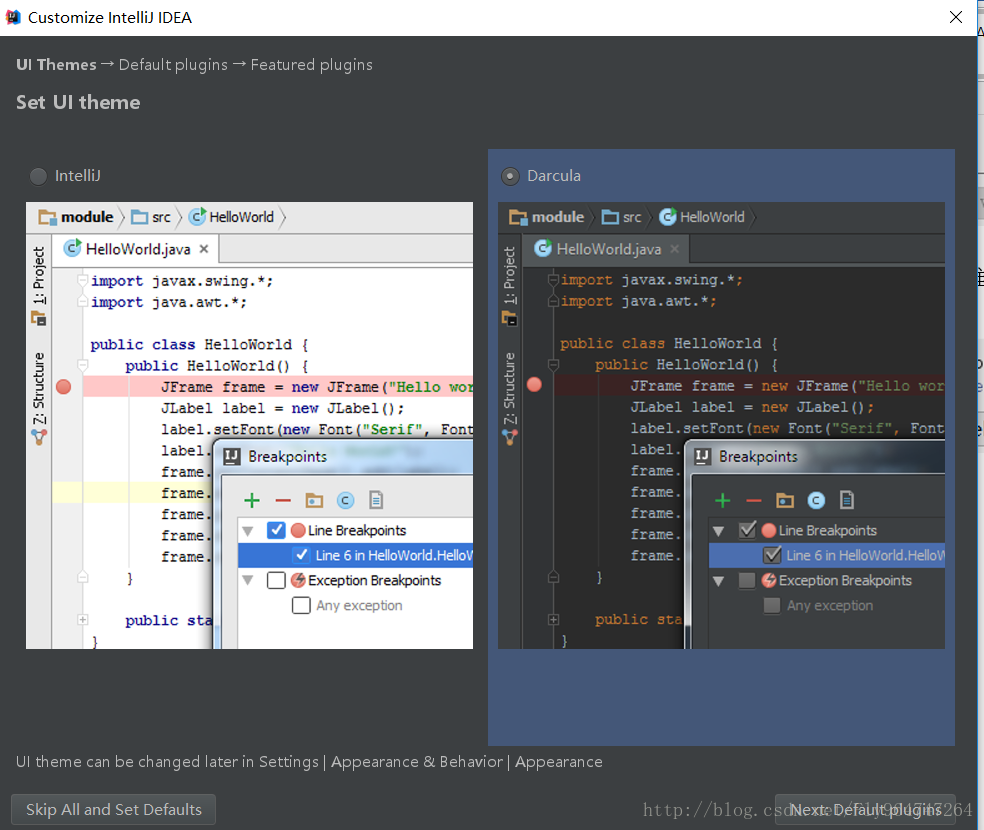The width and height of the screenshot is (984, 830).
Task: Click the IntelliJ theme preview image
Action: 249,425
